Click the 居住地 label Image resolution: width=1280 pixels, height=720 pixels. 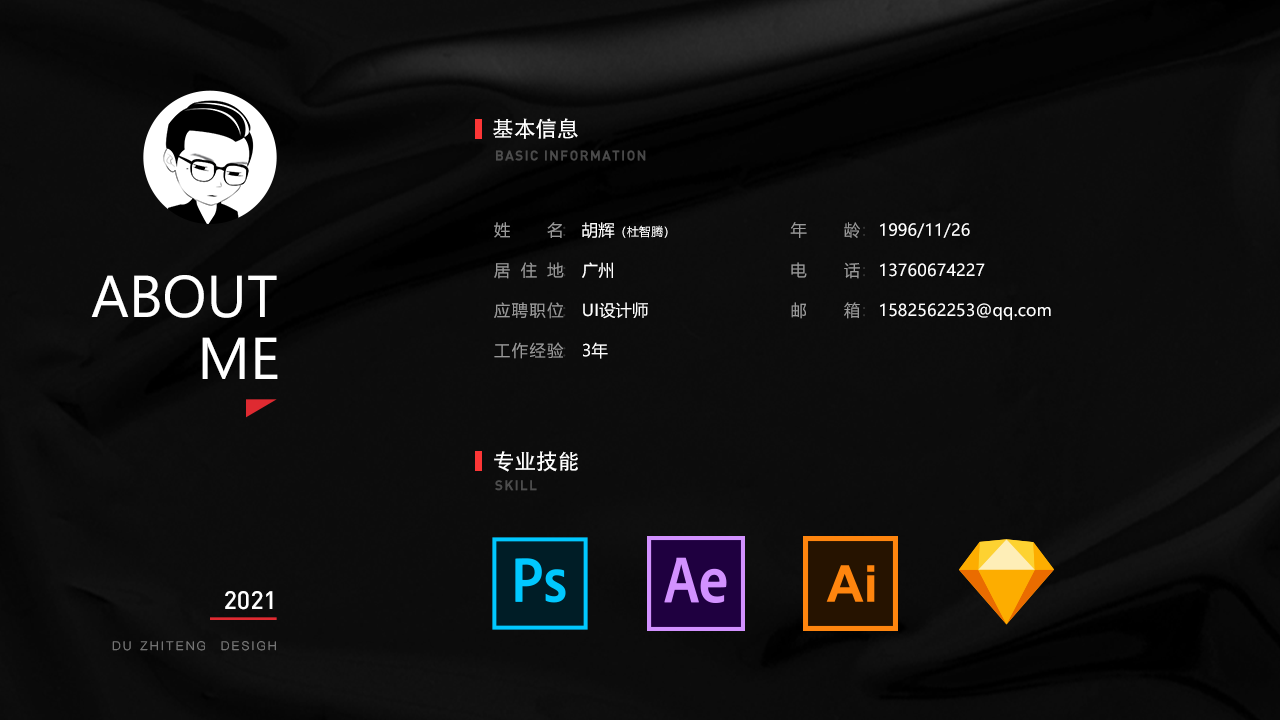[529, 270]
